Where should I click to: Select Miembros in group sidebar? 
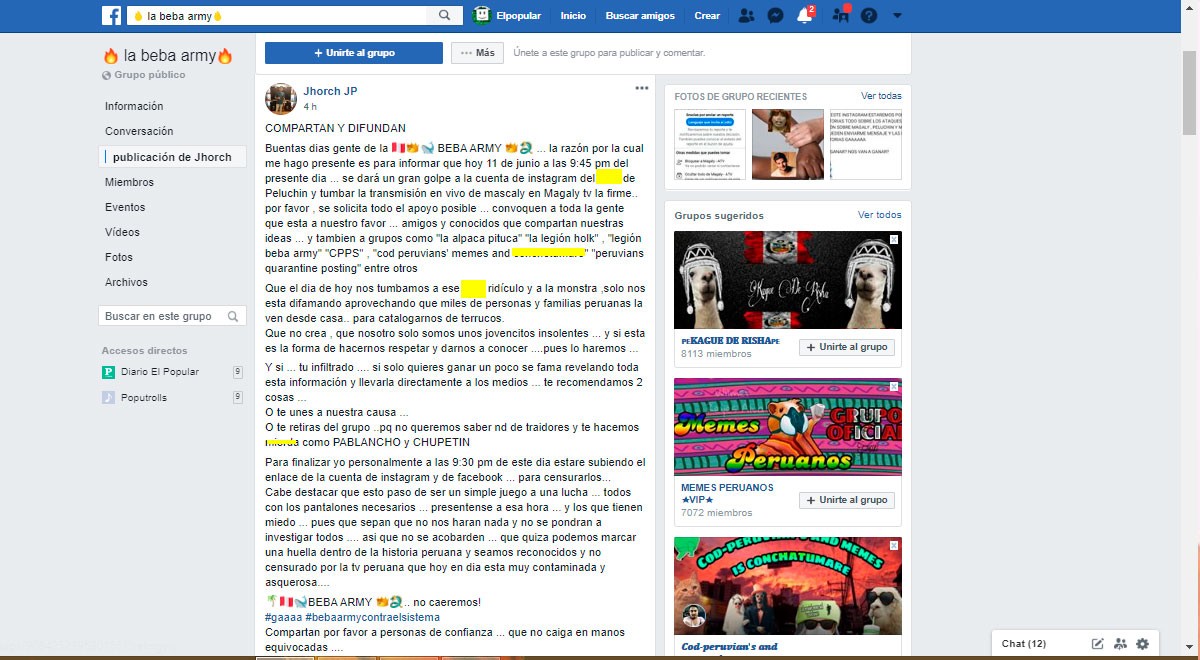(130, 182)
